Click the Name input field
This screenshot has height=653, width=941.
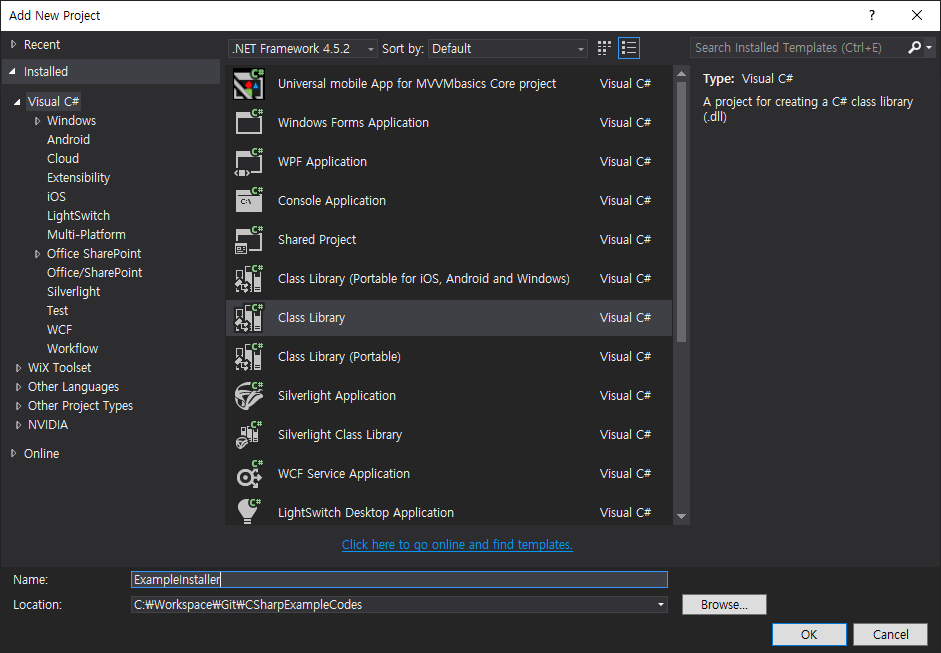[x=399, y=579]
